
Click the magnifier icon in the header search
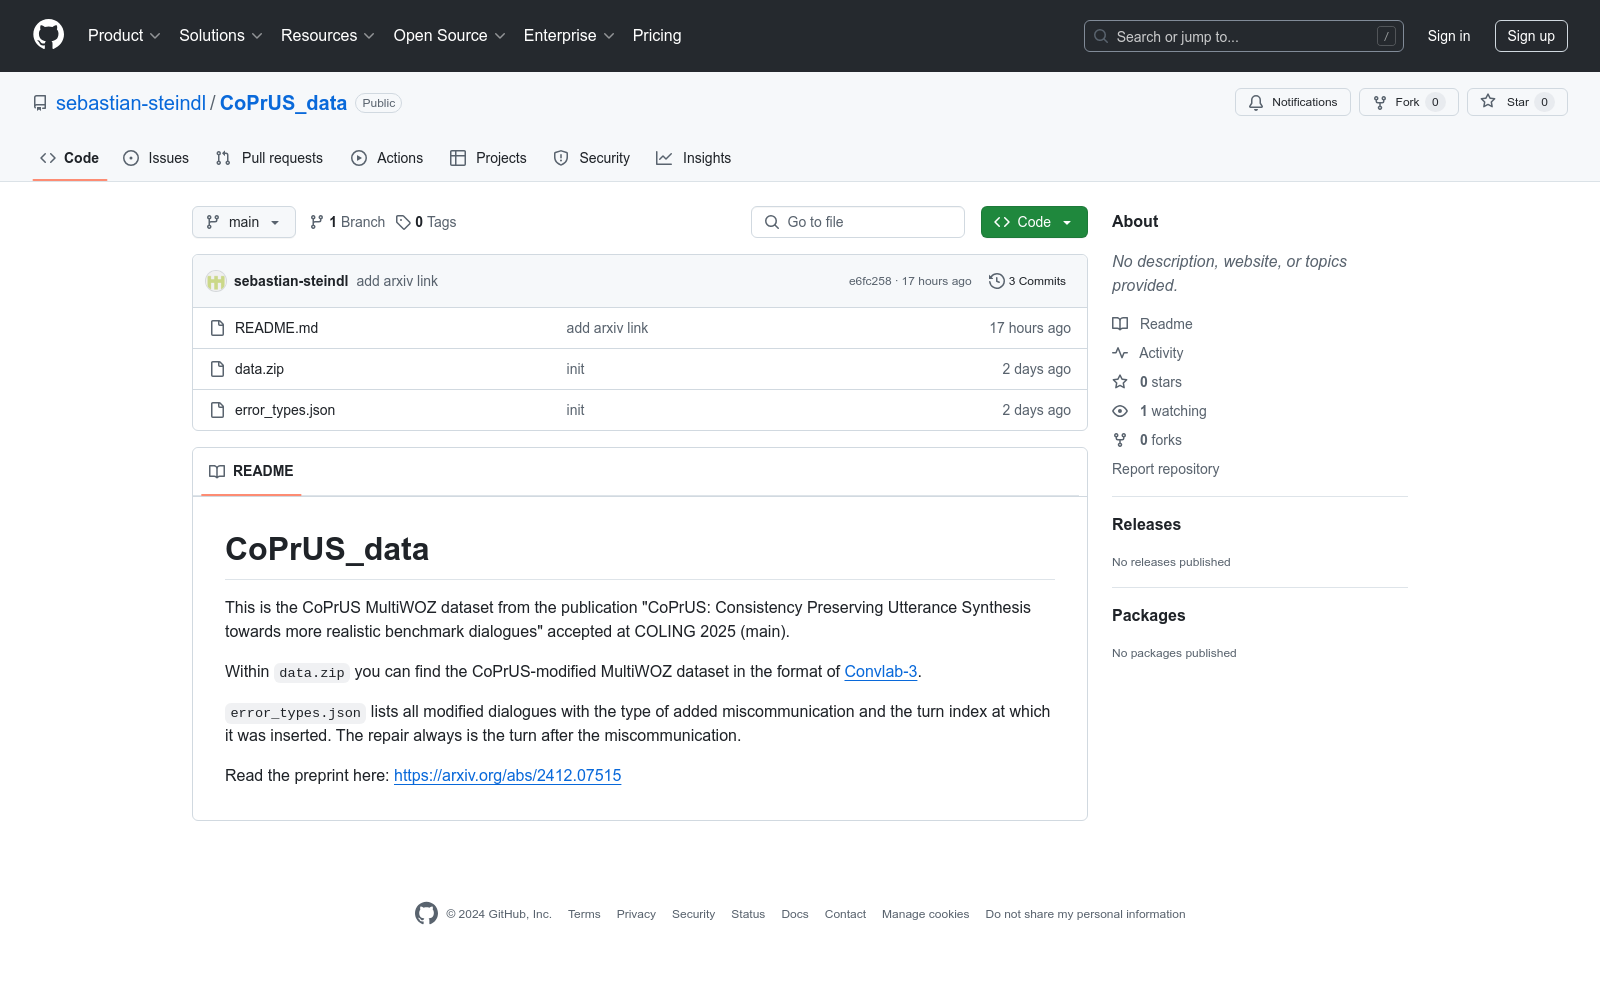click(1101, 36)
